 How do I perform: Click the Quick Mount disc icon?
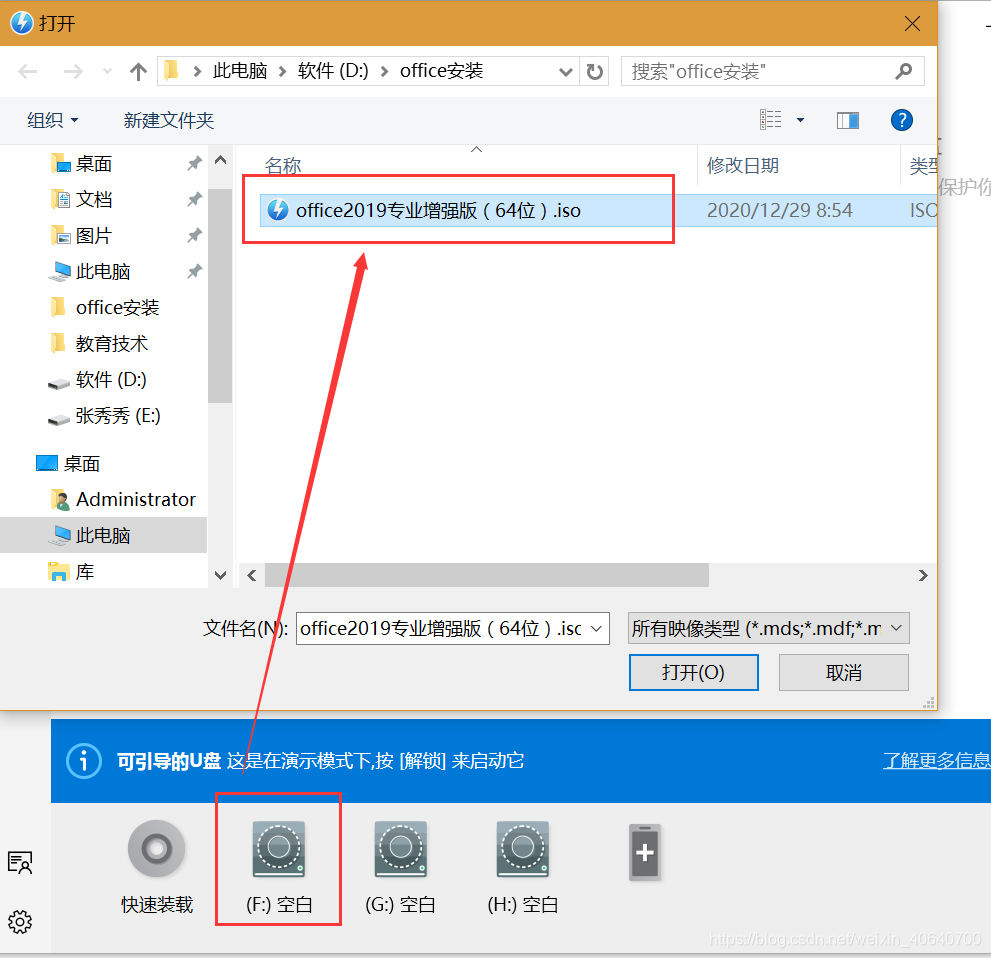[x=156, y=848]
